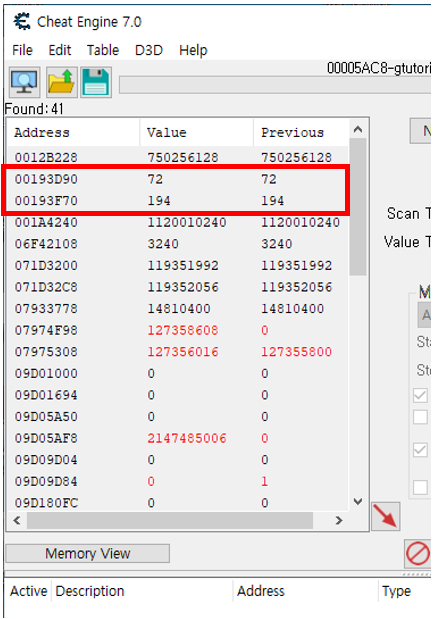
Task: Click the Description column header
Action: 142,591
